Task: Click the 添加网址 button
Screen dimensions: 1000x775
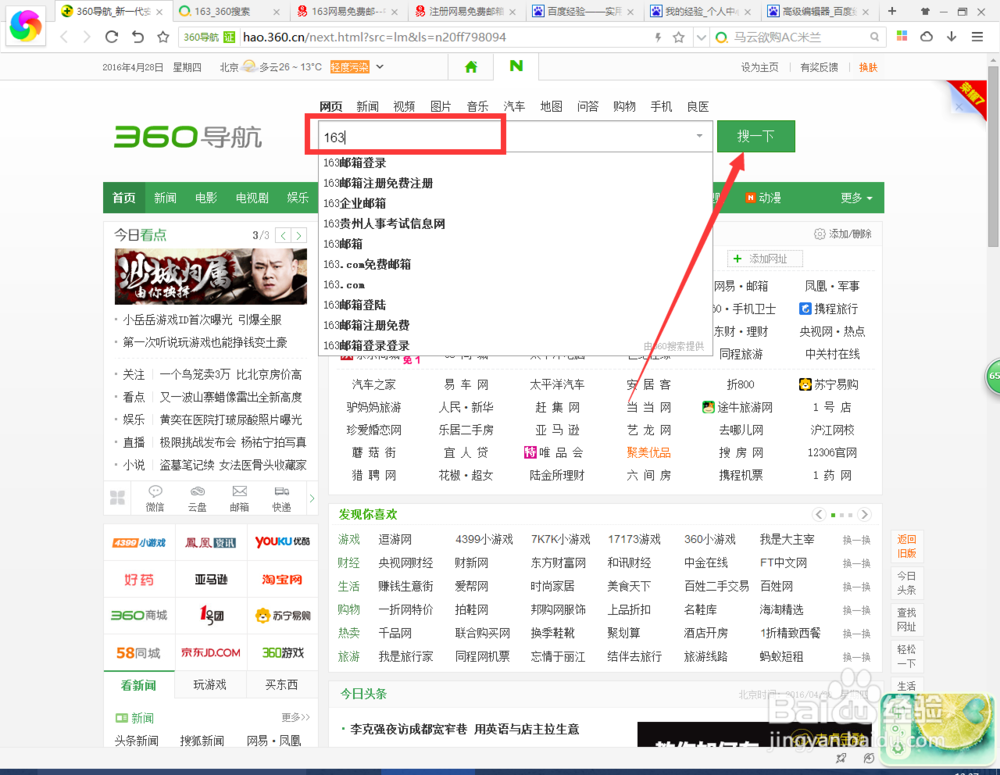Action: click(765, 258)
